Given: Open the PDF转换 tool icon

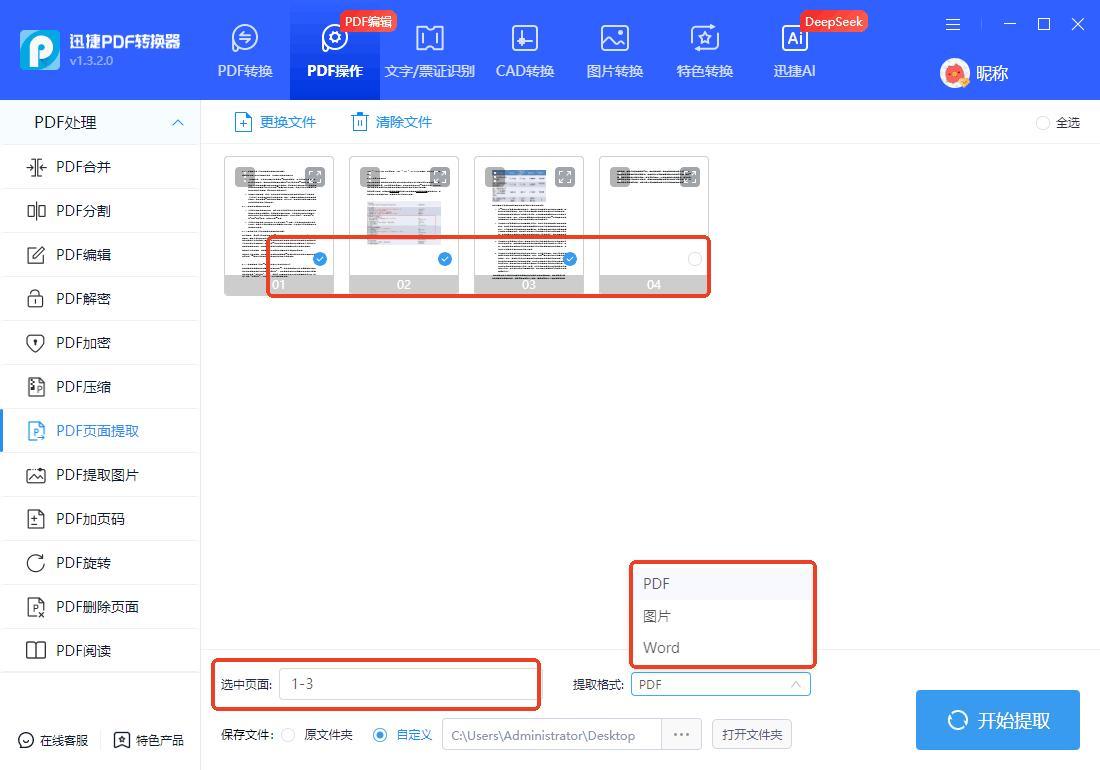Looking at the screenshot, I should [x=245, y=39].
